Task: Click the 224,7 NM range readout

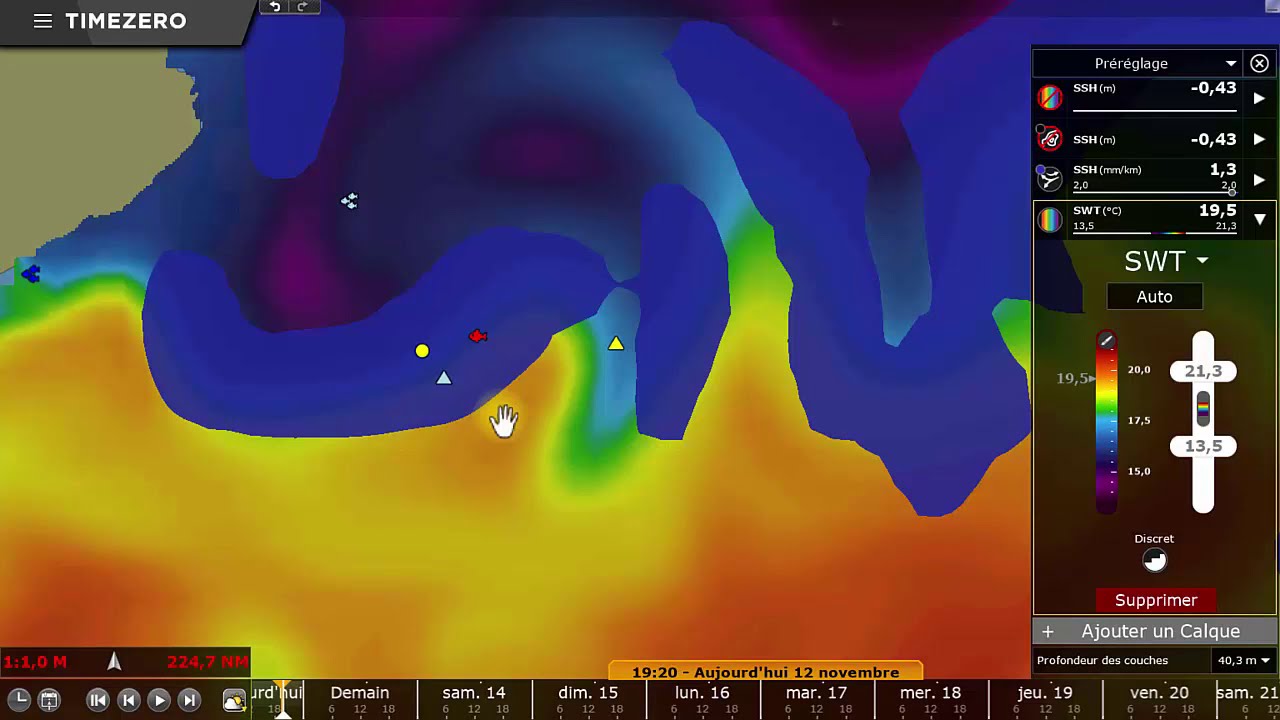Action: (207, 662)
